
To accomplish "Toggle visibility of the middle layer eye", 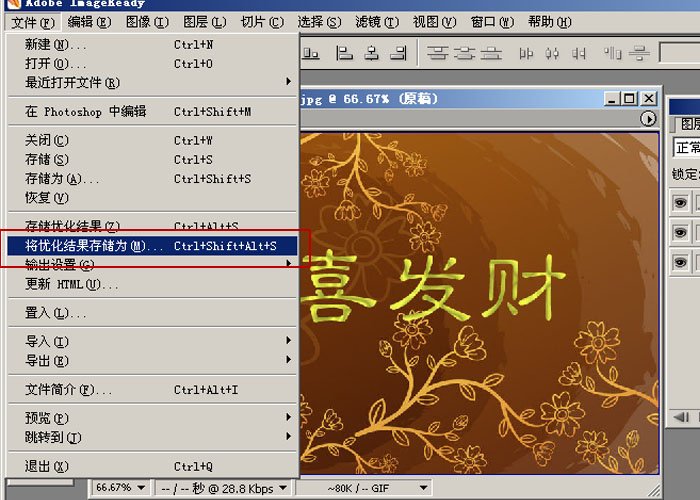I will tap(680, 233).
